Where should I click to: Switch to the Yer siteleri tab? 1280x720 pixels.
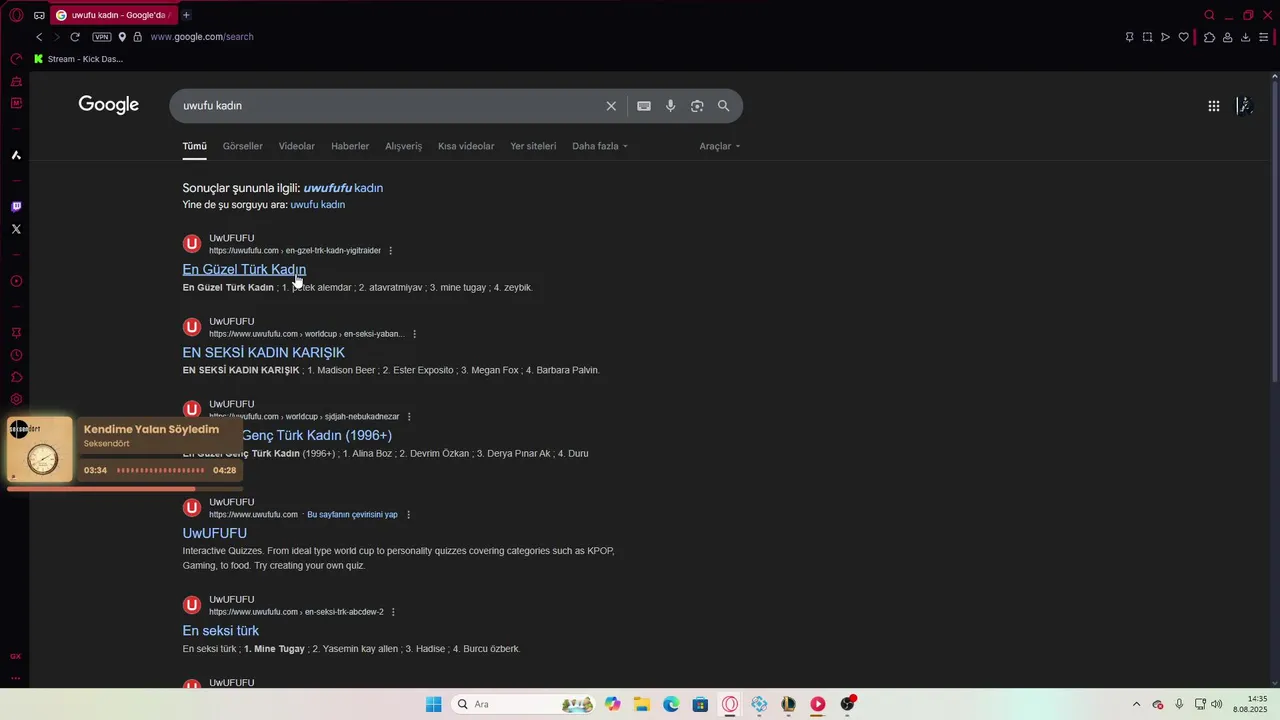[533, 146]
